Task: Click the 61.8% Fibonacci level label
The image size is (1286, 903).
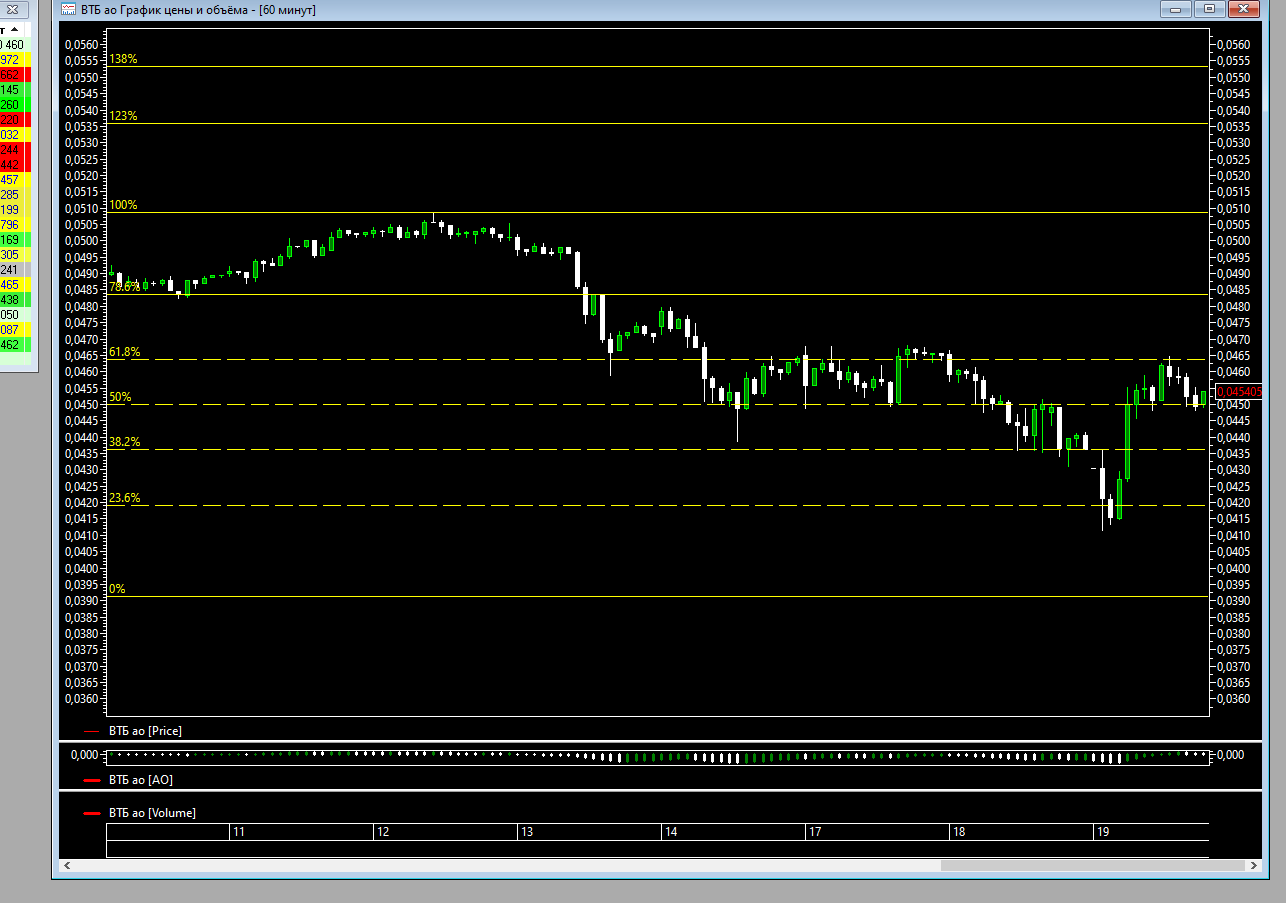Action: click(125, 352)
